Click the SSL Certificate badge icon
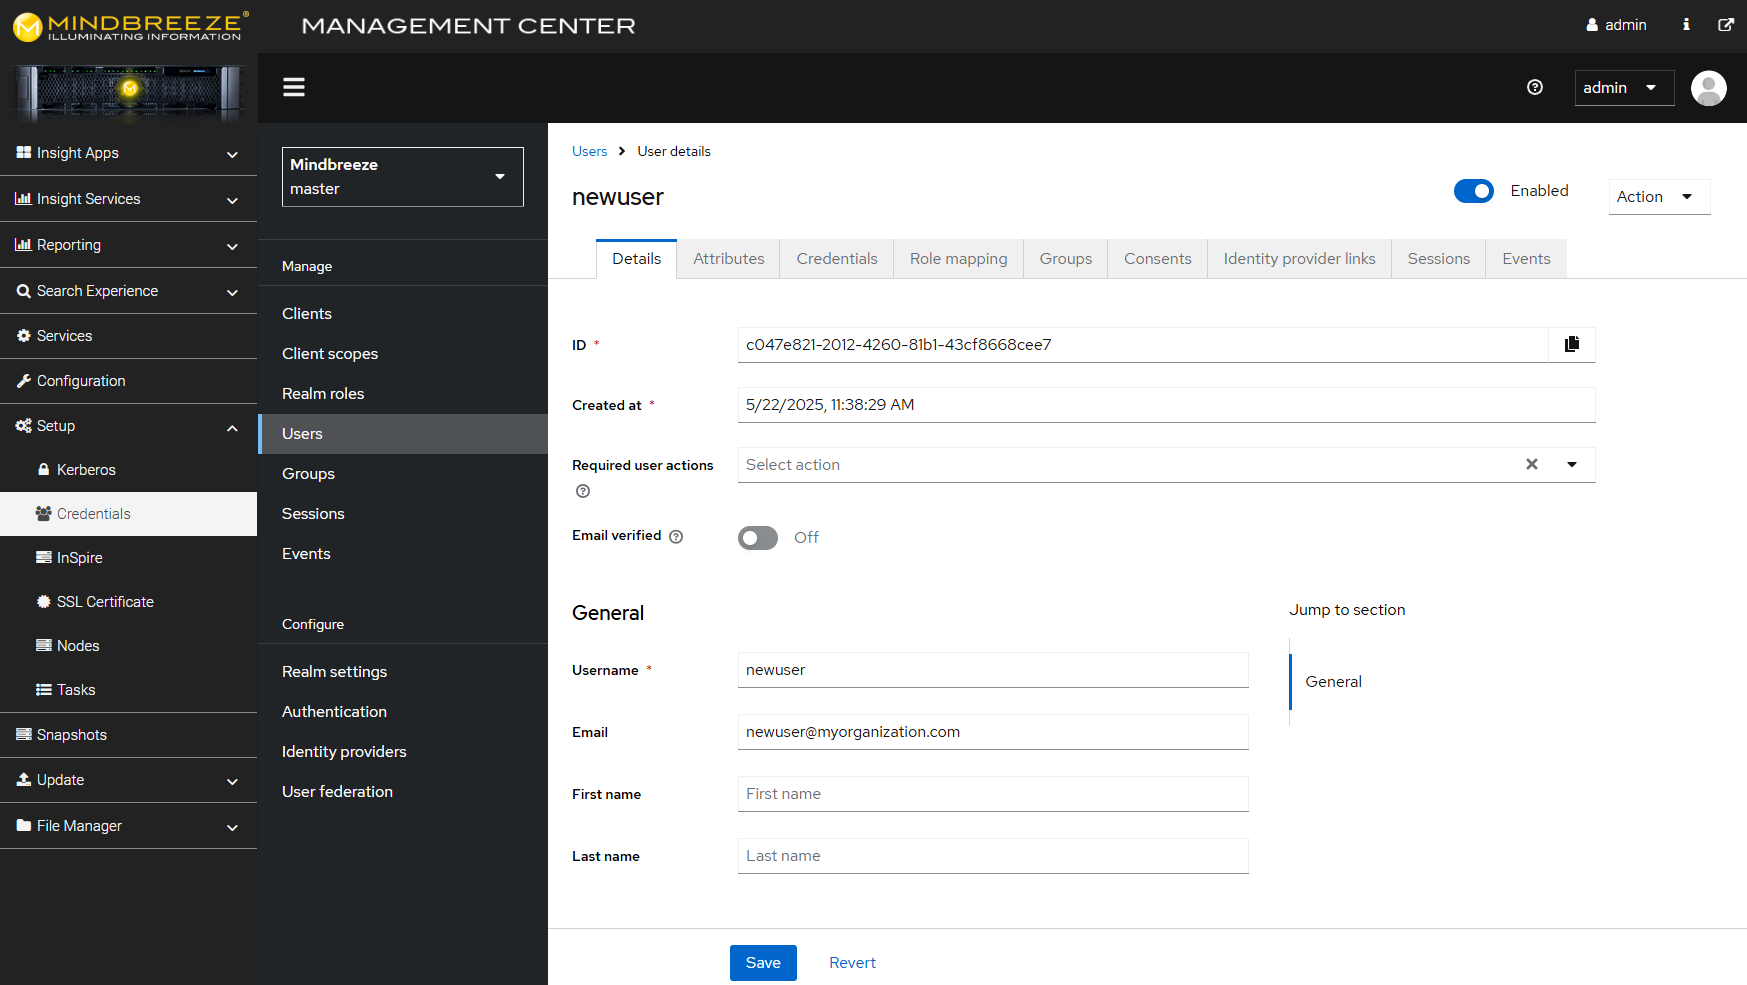Image resolution: width=1747 pixels, height=985 pixels. click(x=44, y=601)
